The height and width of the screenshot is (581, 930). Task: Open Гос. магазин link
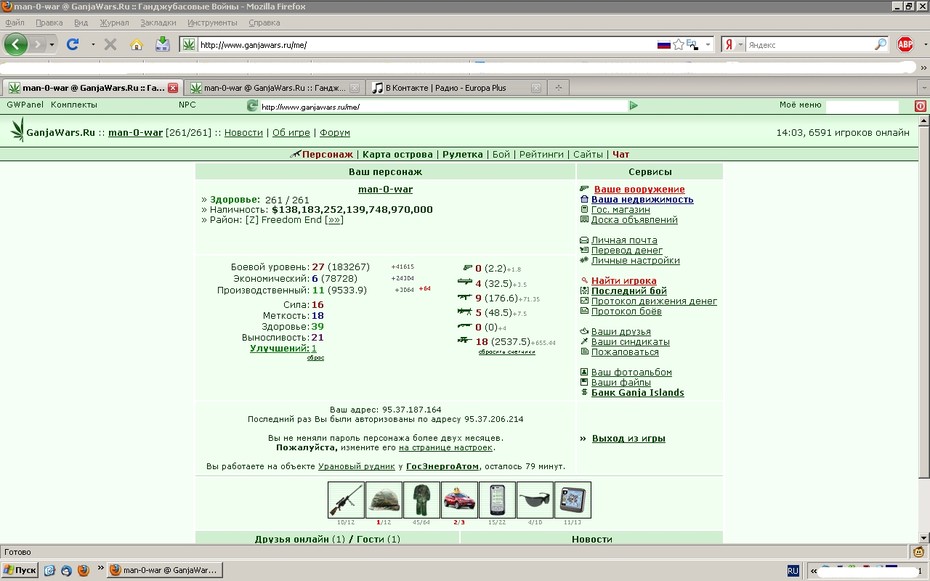620,209
